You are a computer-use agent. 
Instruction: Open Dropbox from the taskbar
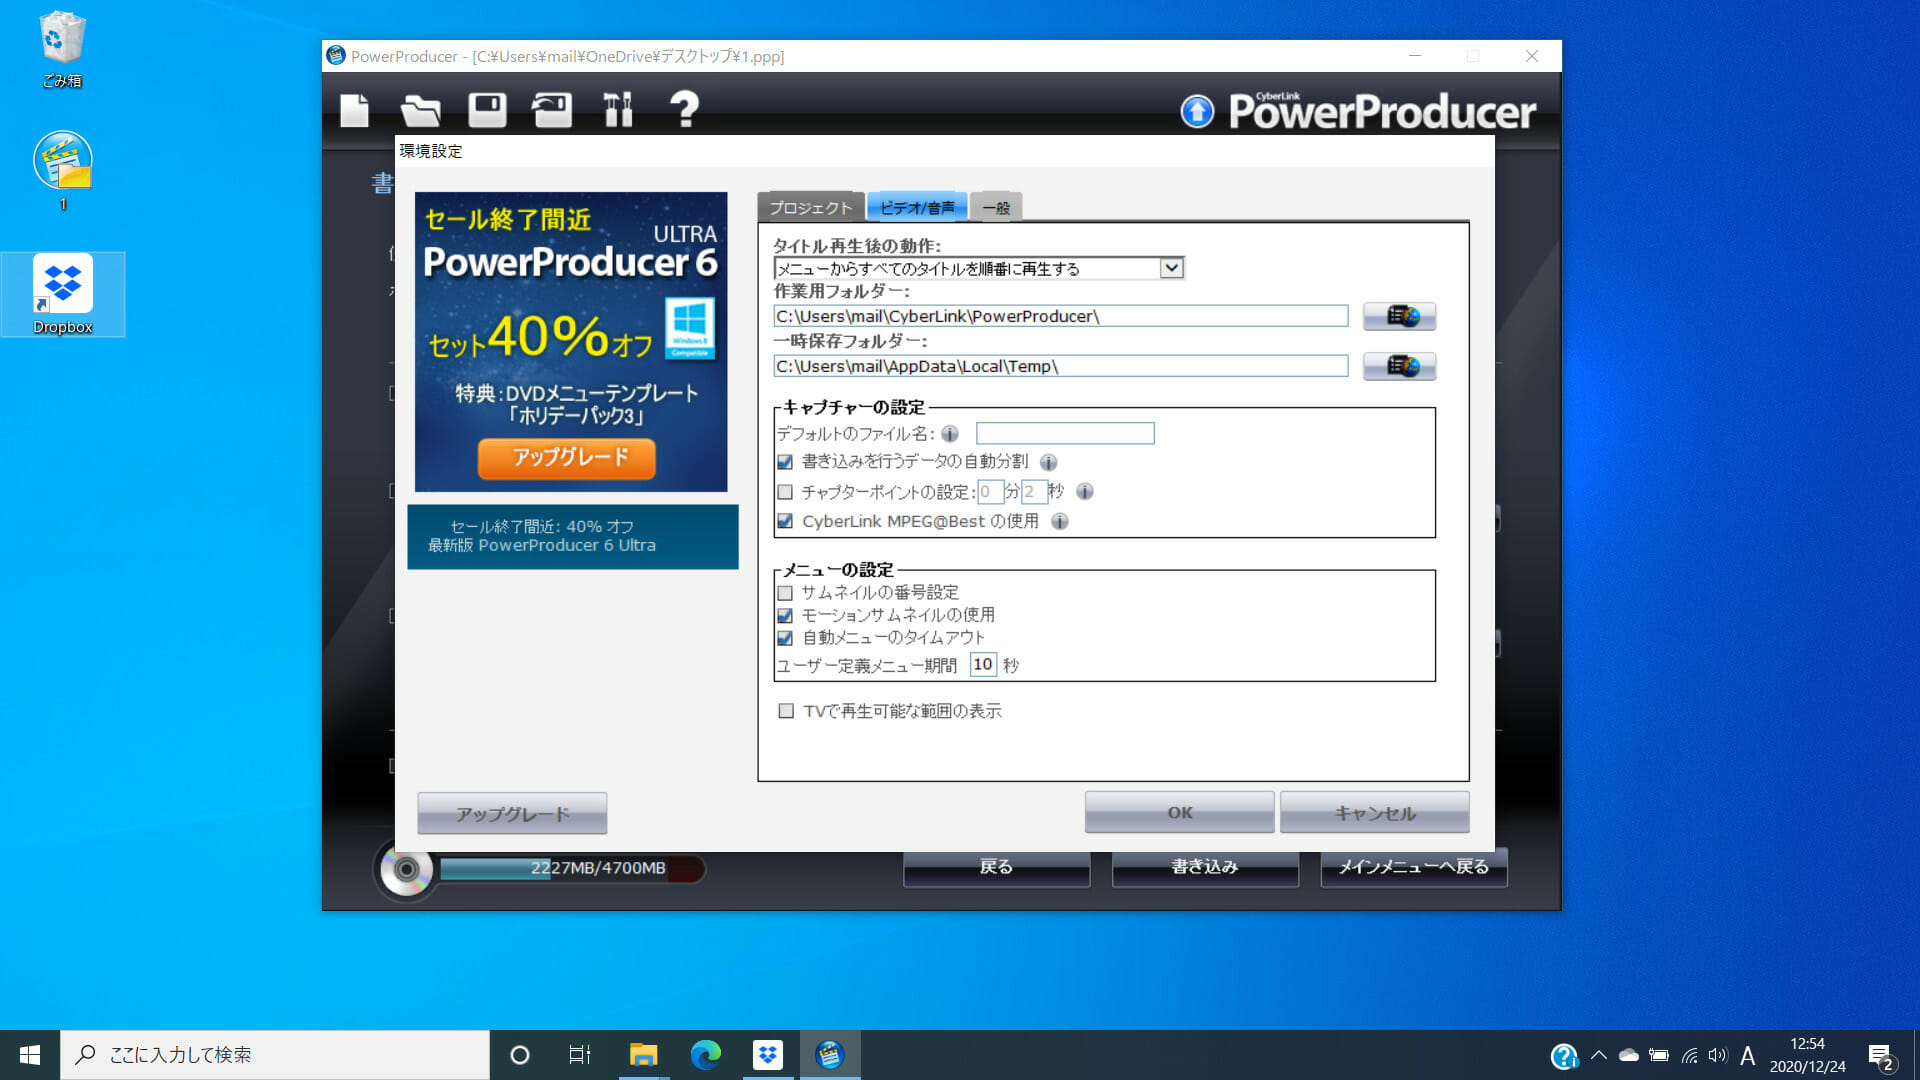768,1055
